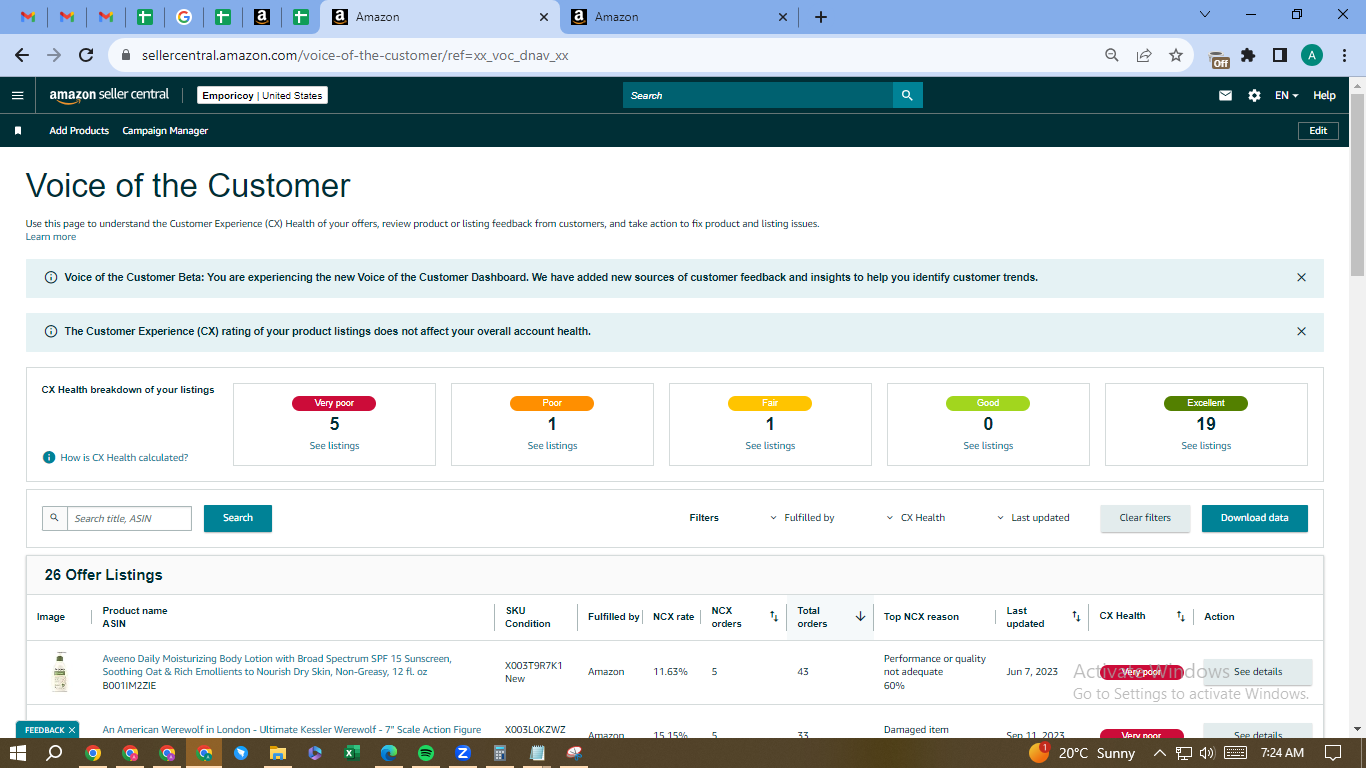
Task: Click the Download data button
Action: tap(1254, 518)
